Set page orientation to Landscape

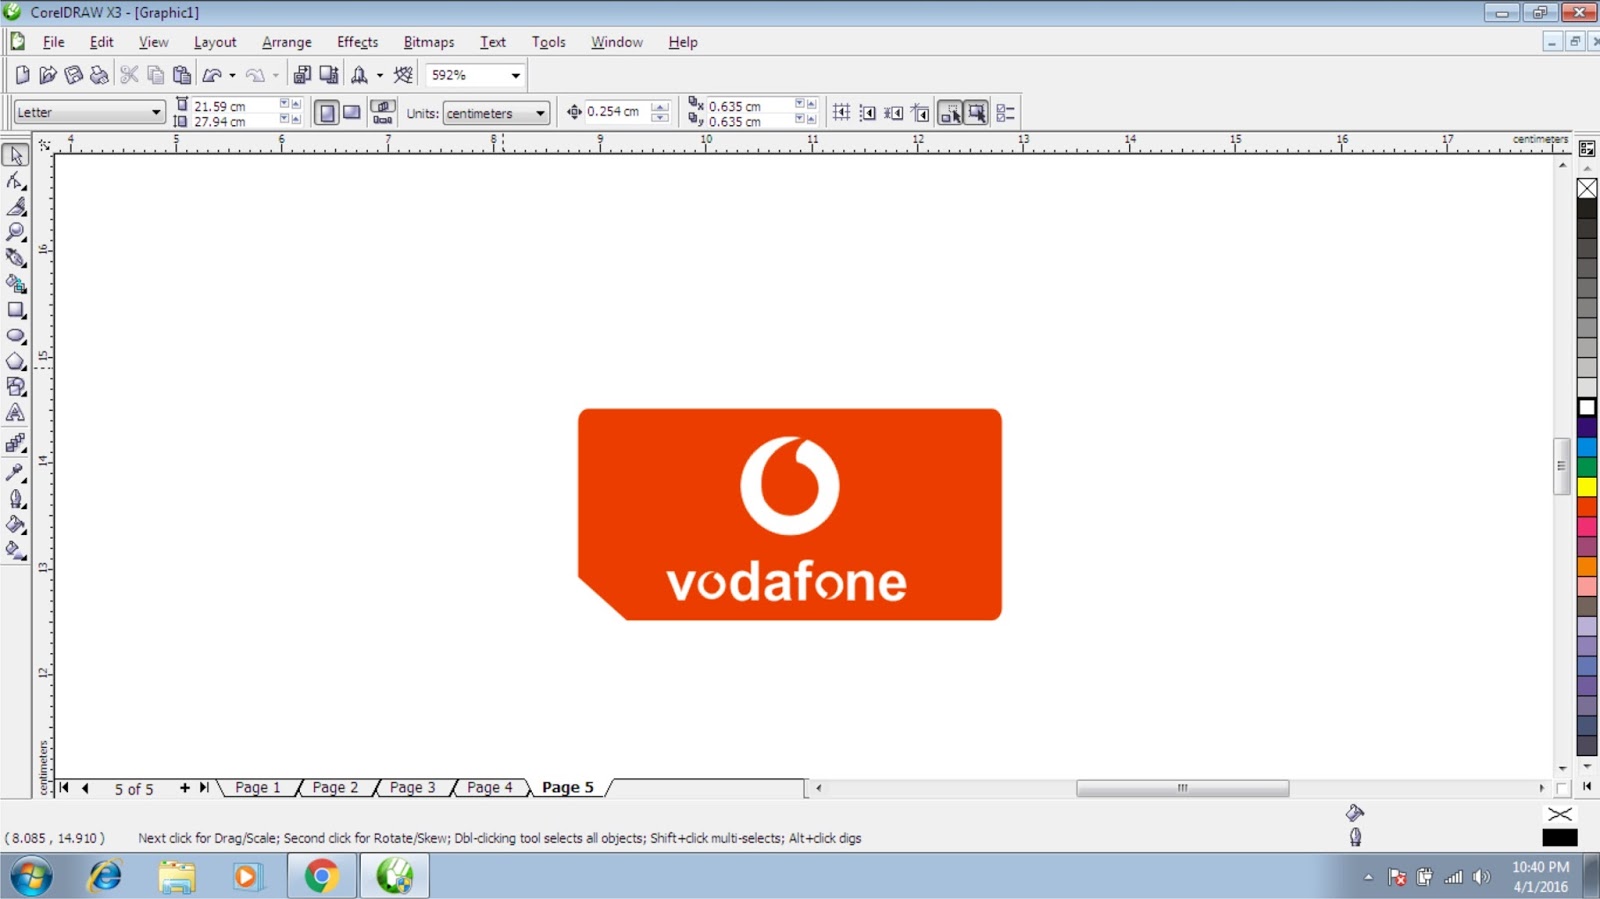[x=352, y=113]
